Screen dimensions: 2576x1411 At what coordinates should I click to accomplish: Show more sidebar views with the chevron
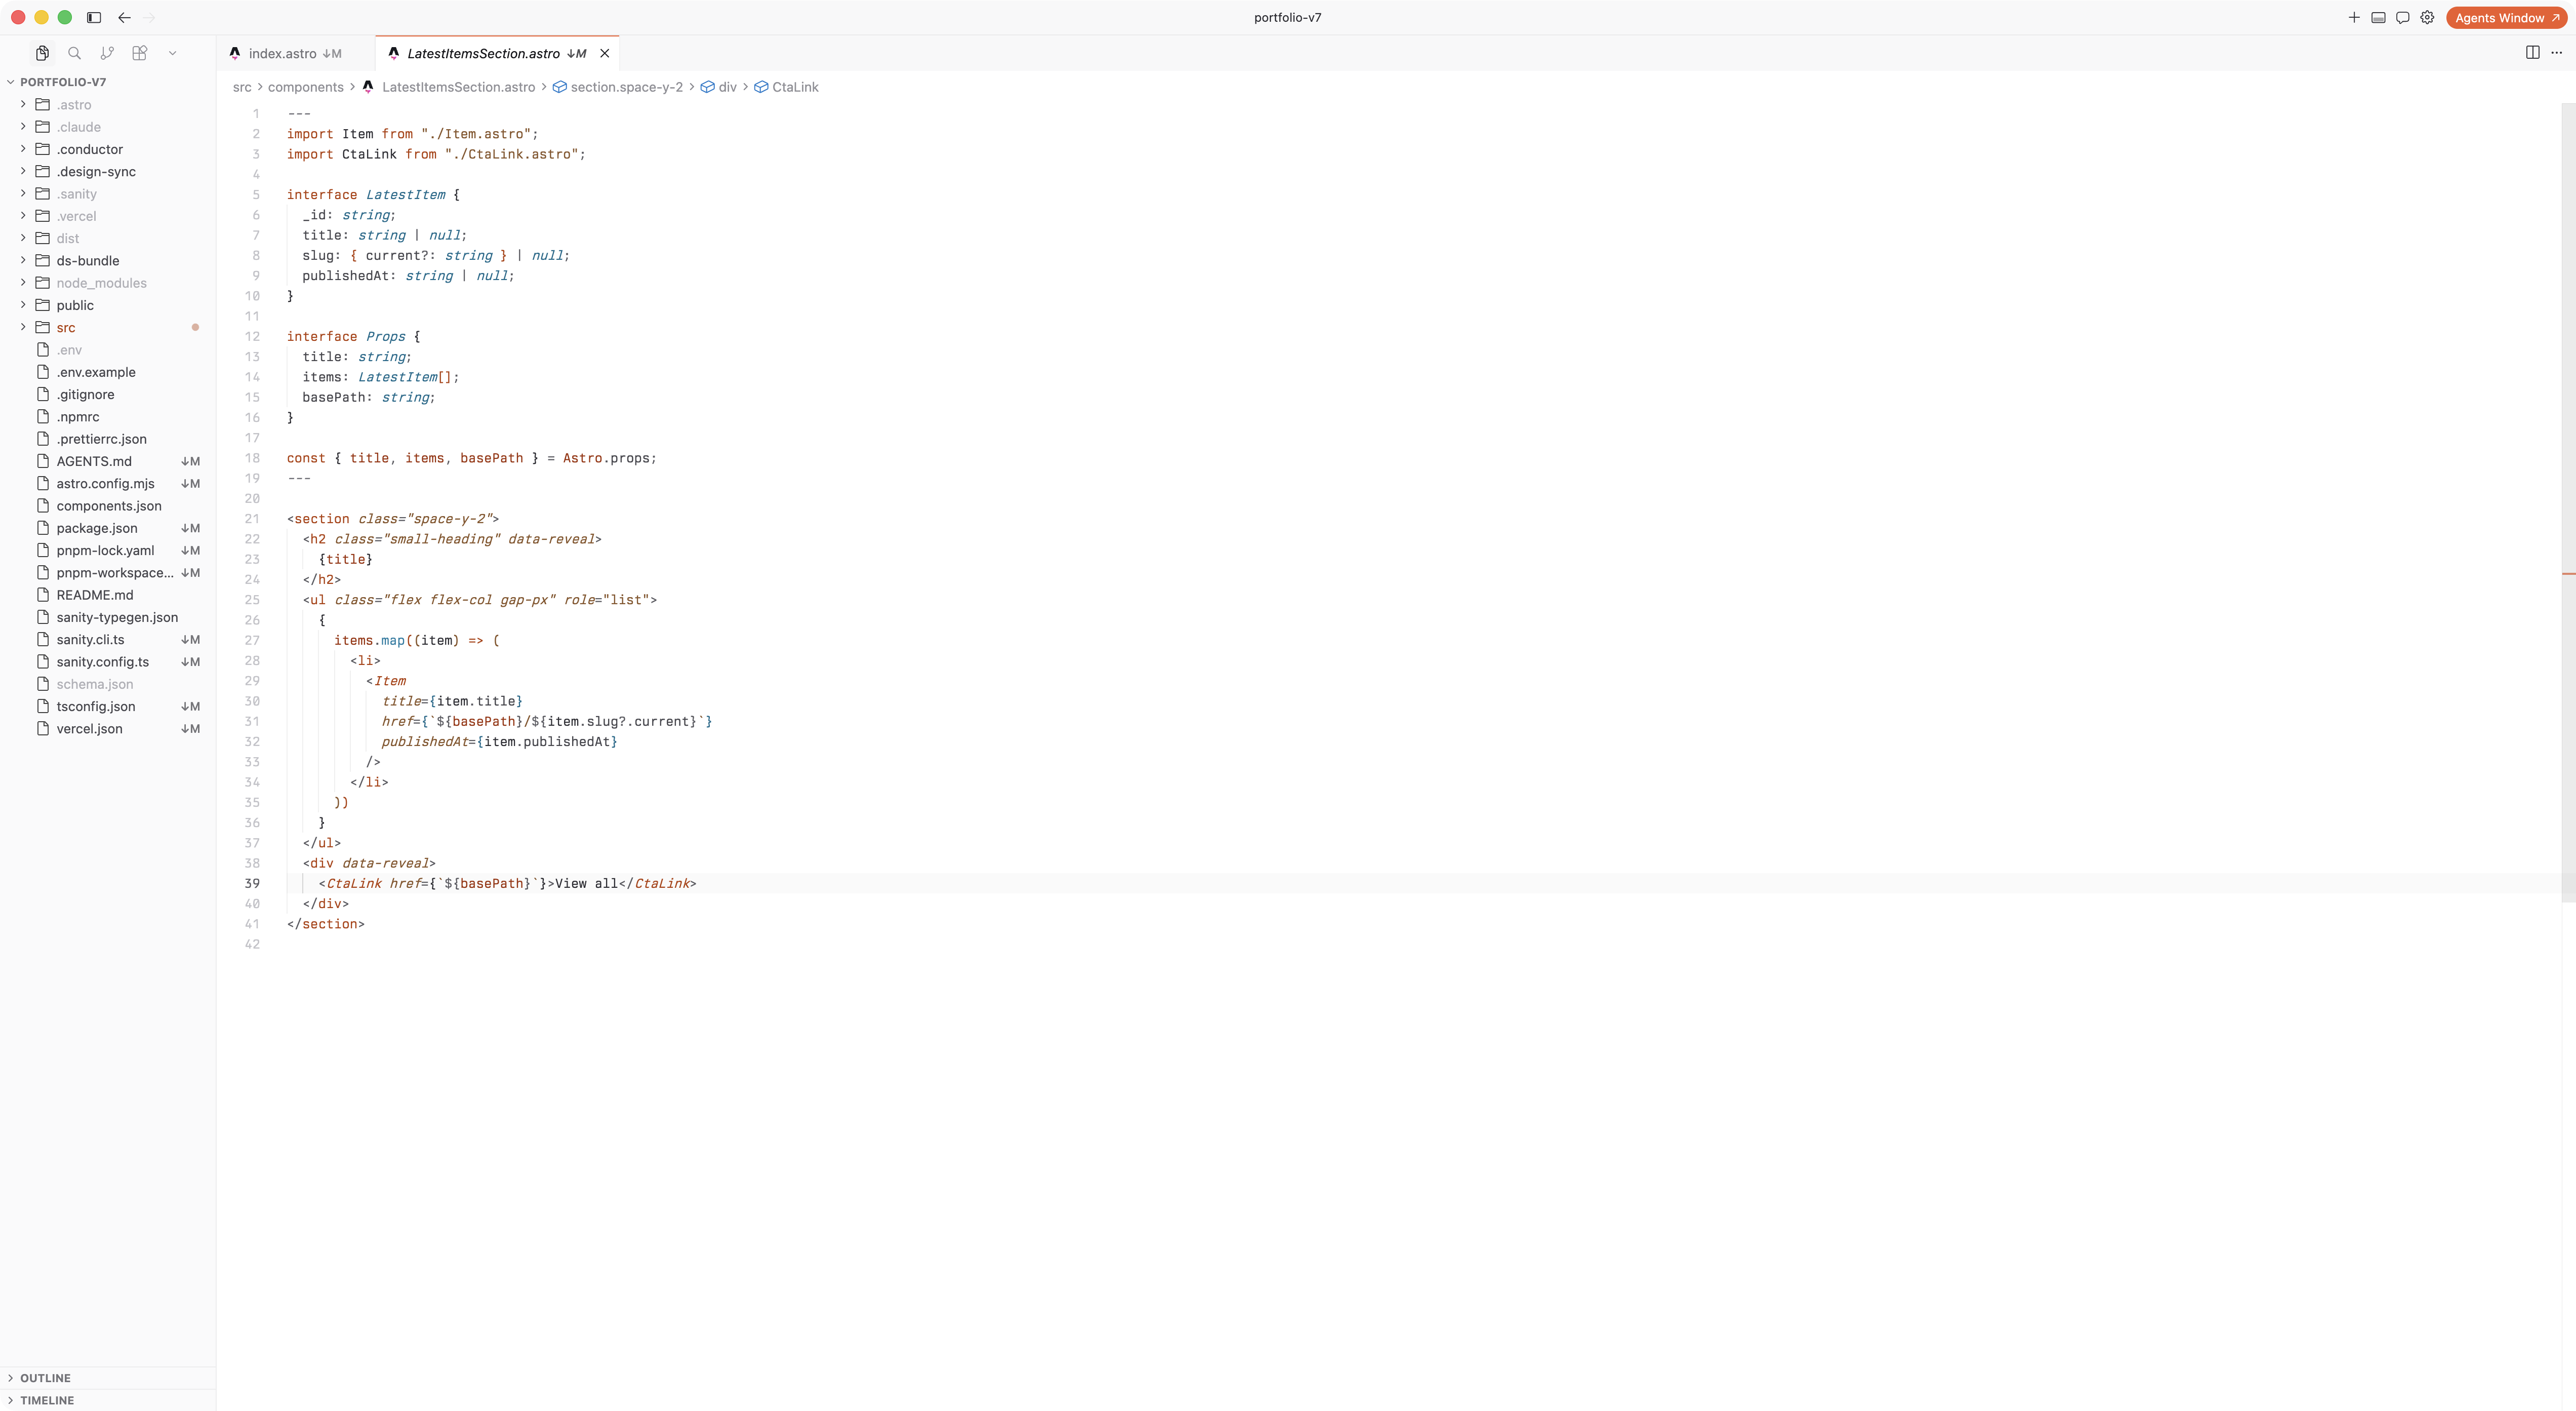click(x=172, y=53)
